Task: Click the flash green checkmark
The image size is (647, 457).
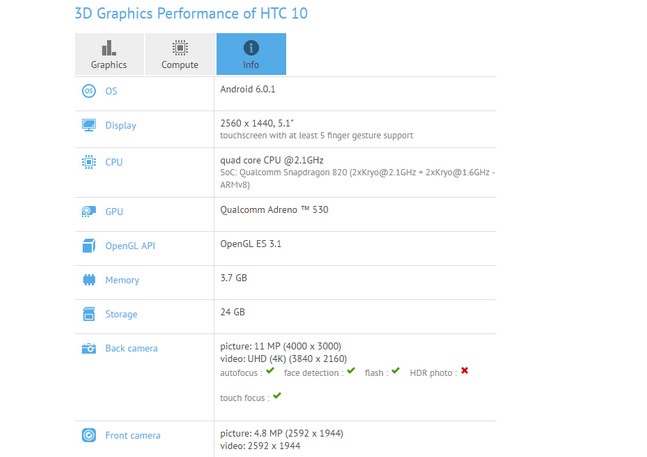Action: coord(396,371)
